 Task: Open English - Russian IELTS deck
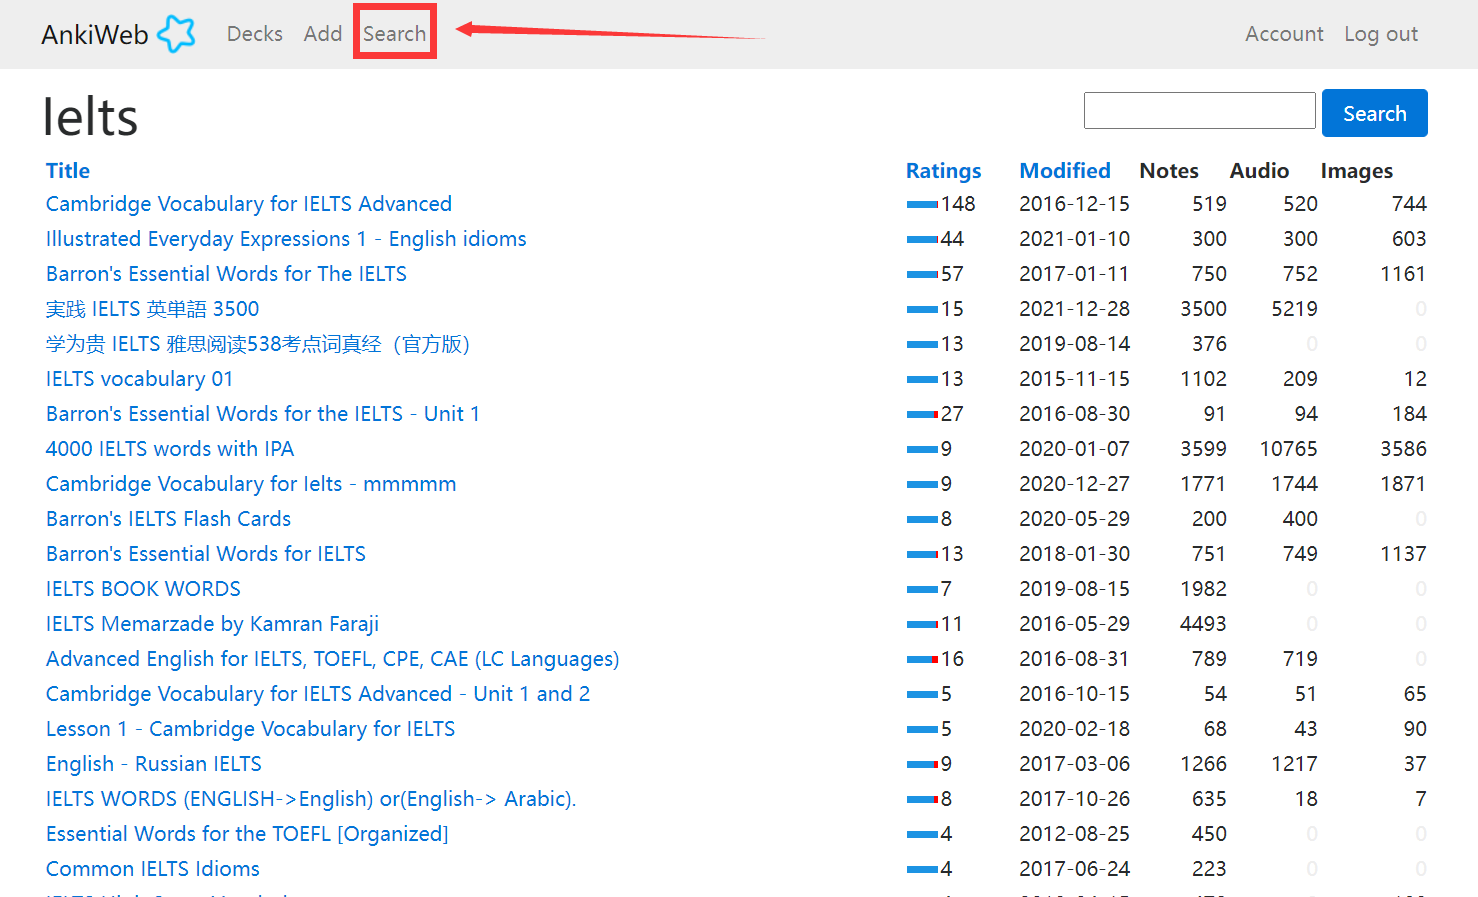coord(154,764)
